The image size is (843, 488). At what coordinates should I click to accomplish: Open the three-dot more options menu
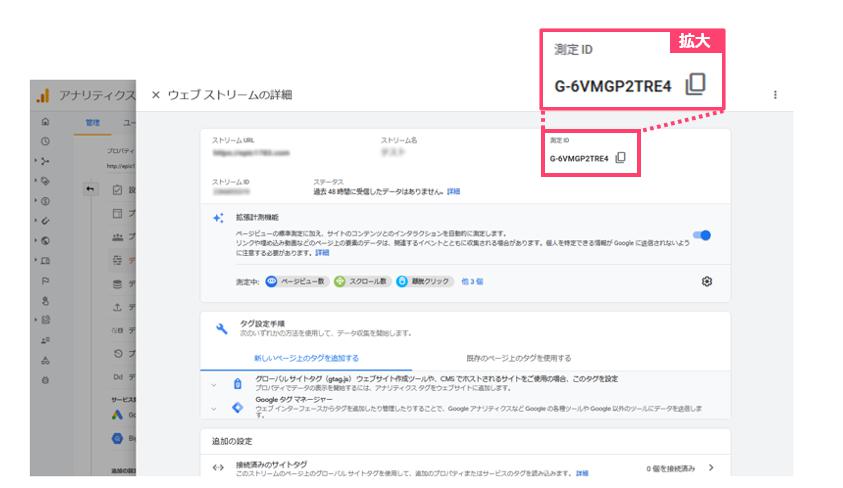[x=775, y=95]
